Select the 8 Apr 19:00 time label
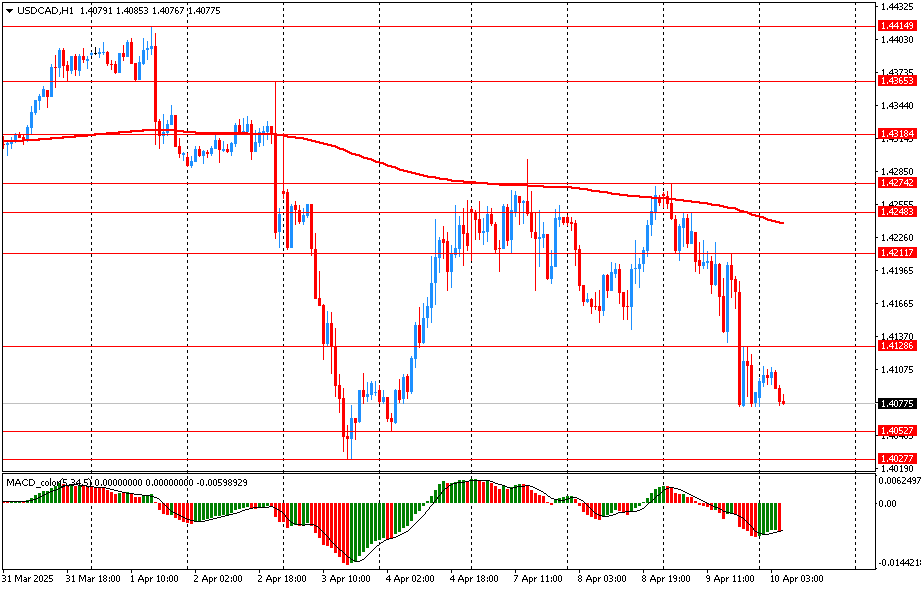Screen dimensions: 921x590 pyautogui.click(x=663, y=579)
